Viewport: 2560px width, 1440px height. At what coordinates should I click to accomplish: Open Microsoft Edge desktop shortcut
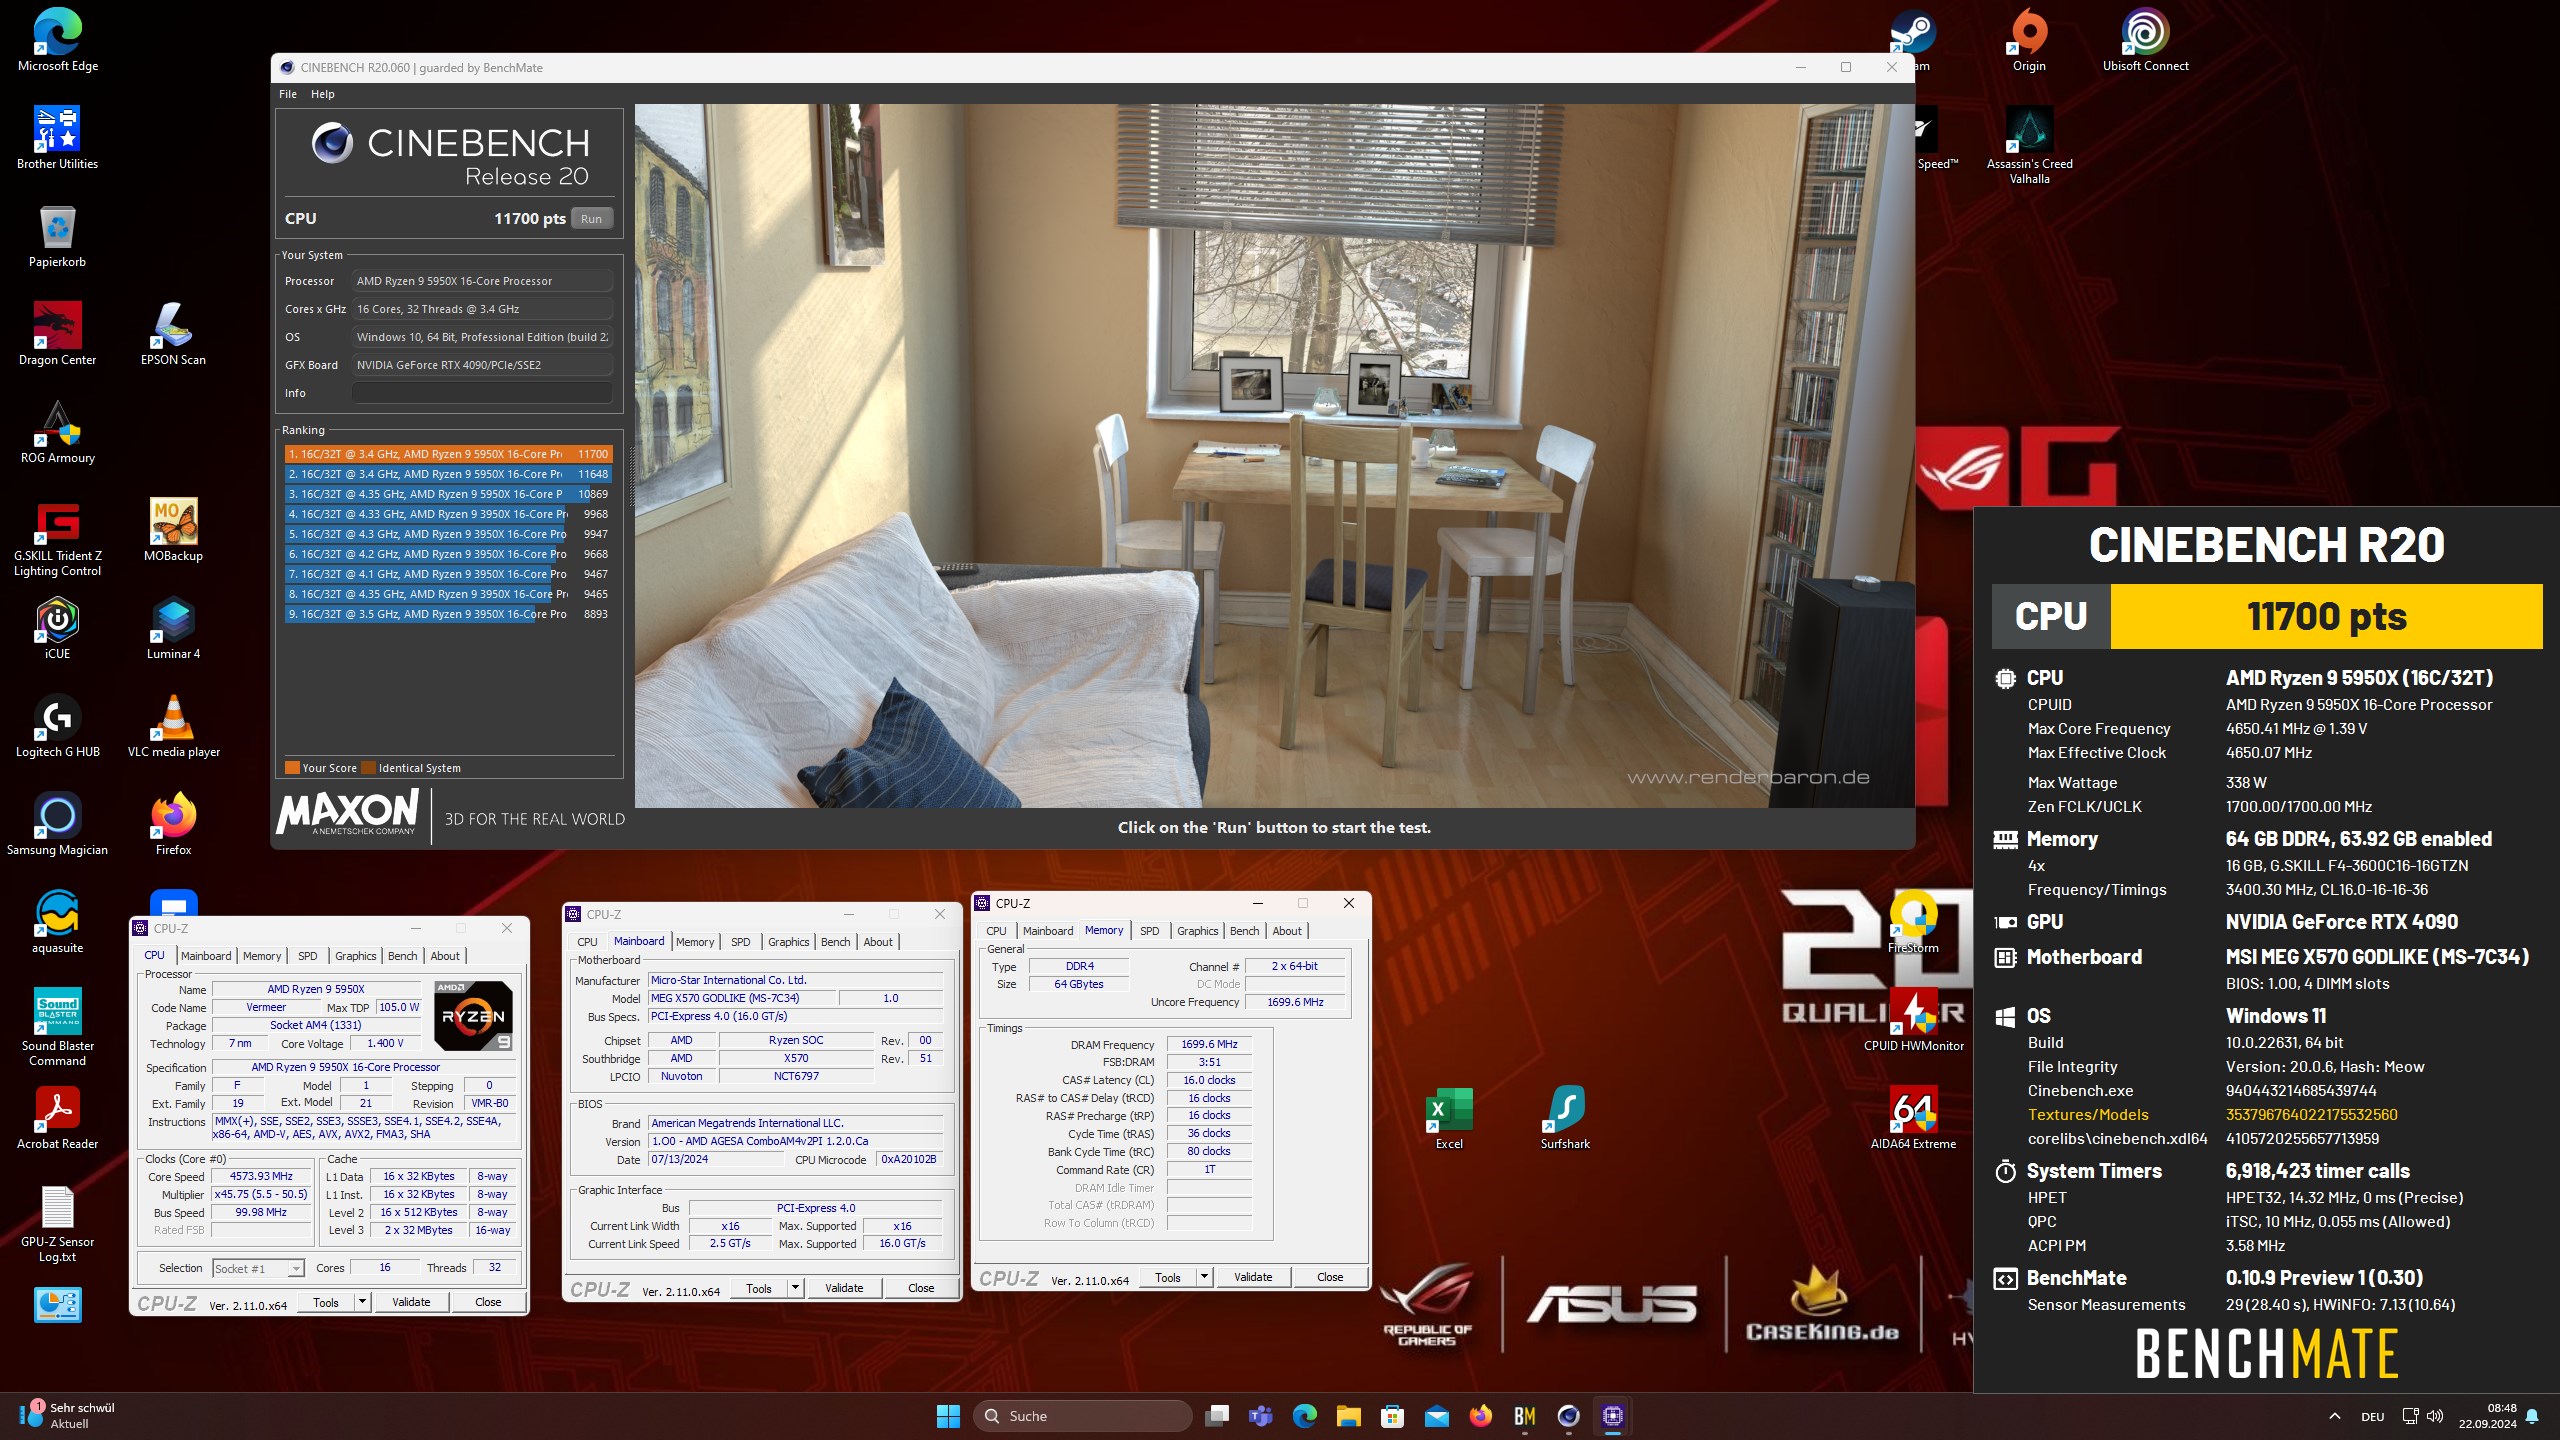[x=57, y=41]
